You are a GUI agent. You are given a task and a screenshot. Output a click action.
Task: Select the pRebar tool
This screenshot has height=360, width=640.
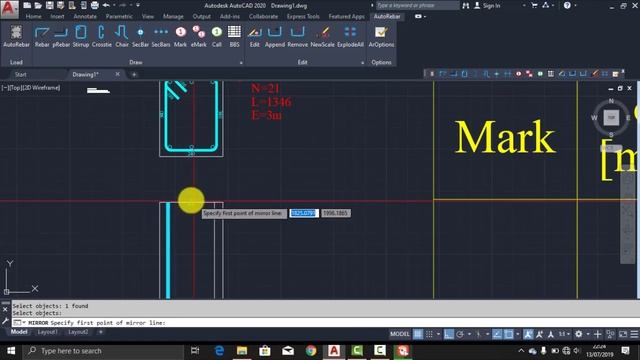click(x=61, y=37)
